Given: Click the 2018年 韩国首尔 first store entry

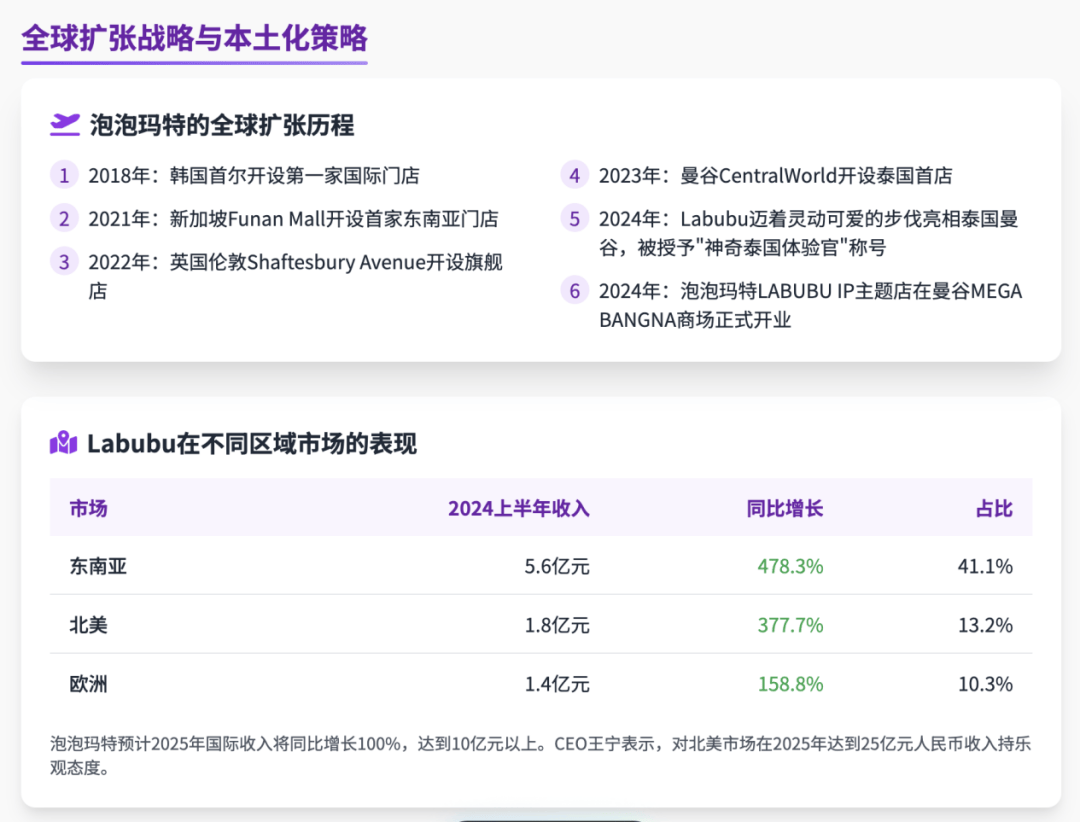Looking at the screenshot, I should [x=253, y=176].
